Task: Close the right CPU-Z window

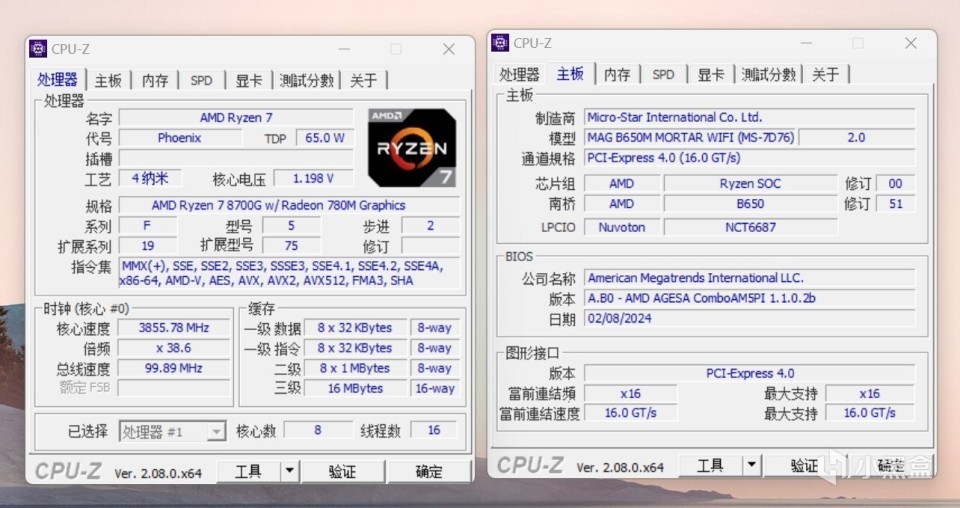Action: pos(911,43)
